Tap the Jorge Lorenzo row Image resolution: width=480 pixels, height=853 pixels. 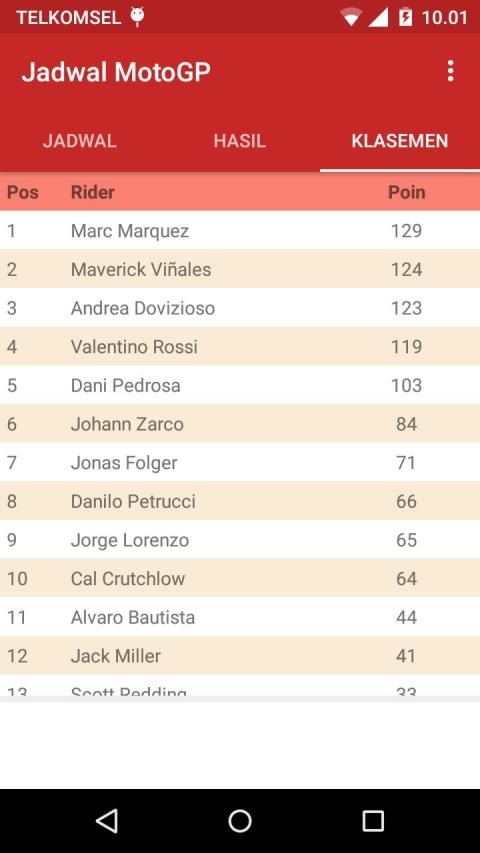click(x=240, y=540)
